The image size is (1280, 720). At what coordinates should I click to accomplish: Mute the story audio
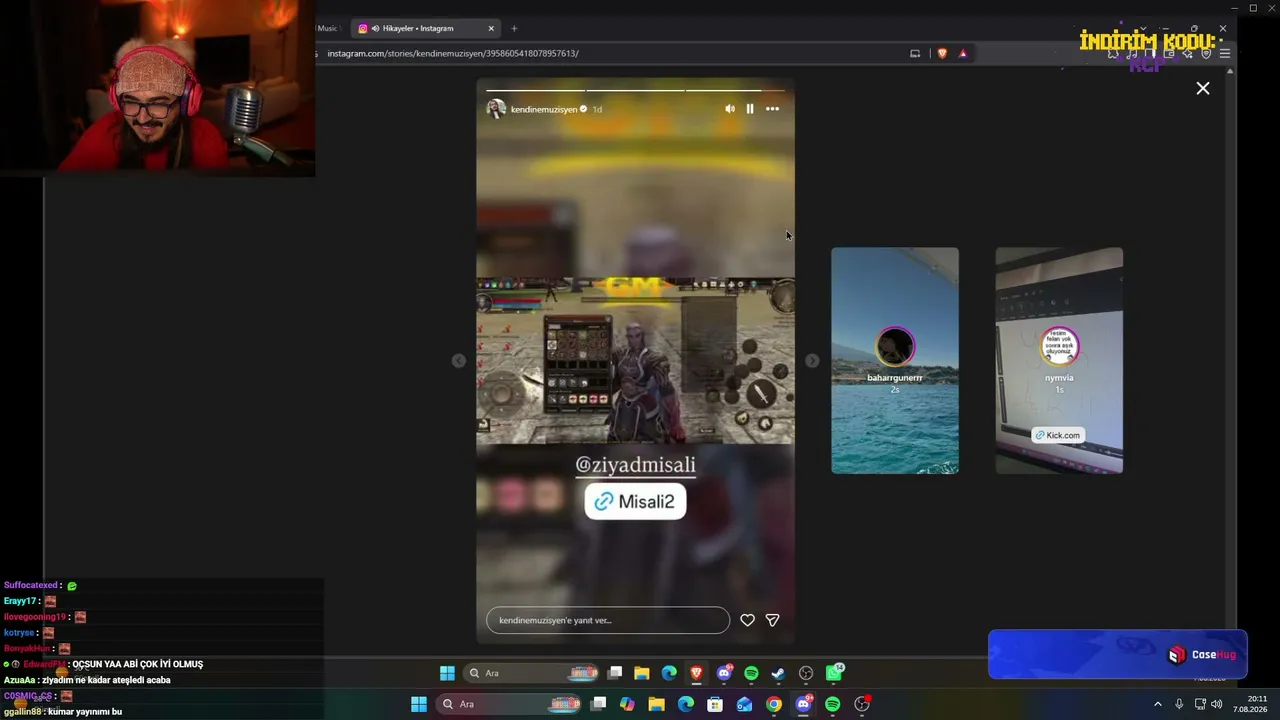coord(730,109)
